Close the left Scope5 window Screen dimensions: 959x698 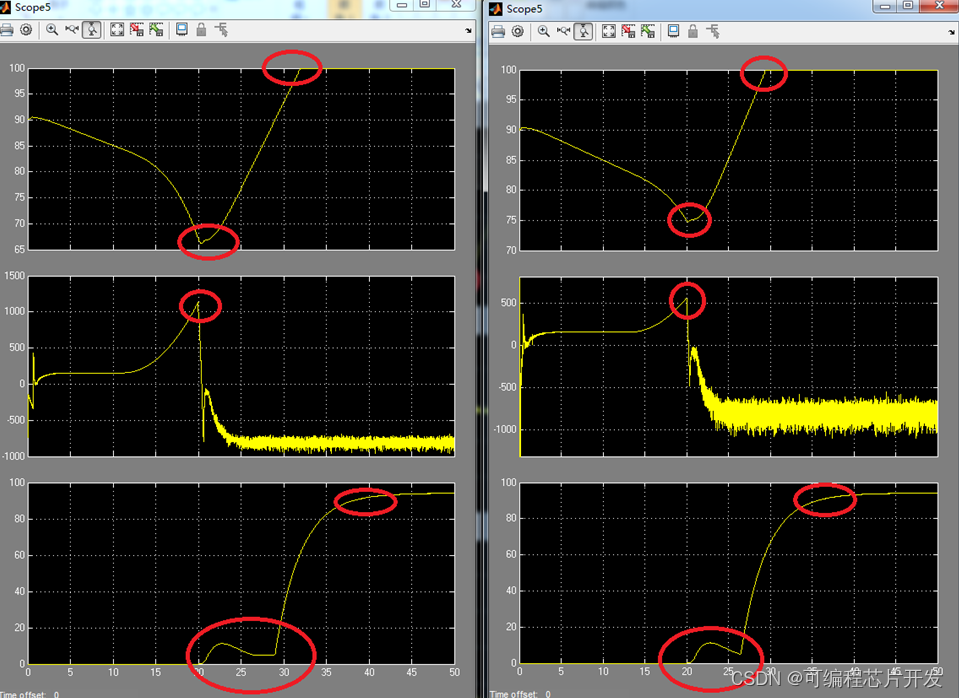click(x=456, y=4)
